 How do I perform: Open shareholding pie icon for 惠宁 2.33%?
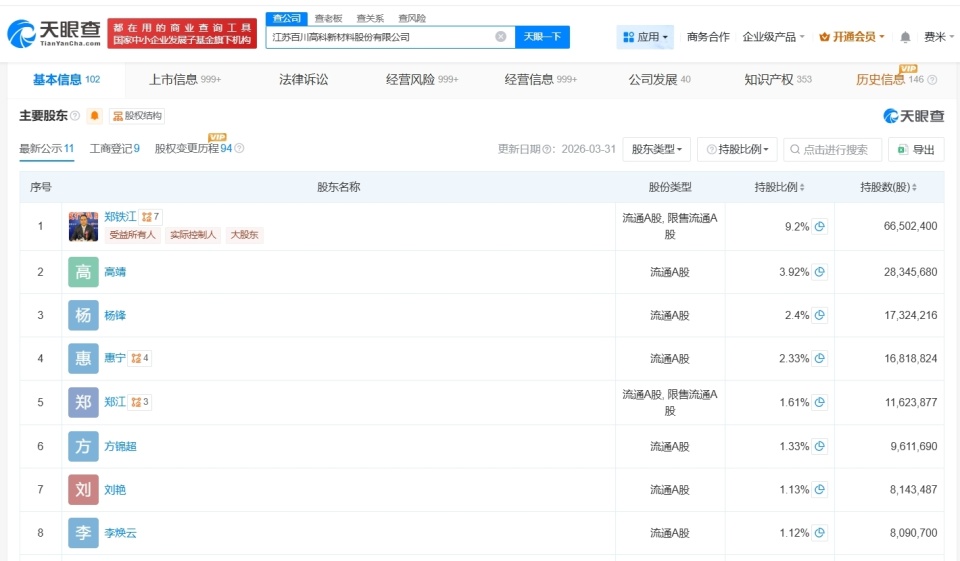click(x=820, y=358)
